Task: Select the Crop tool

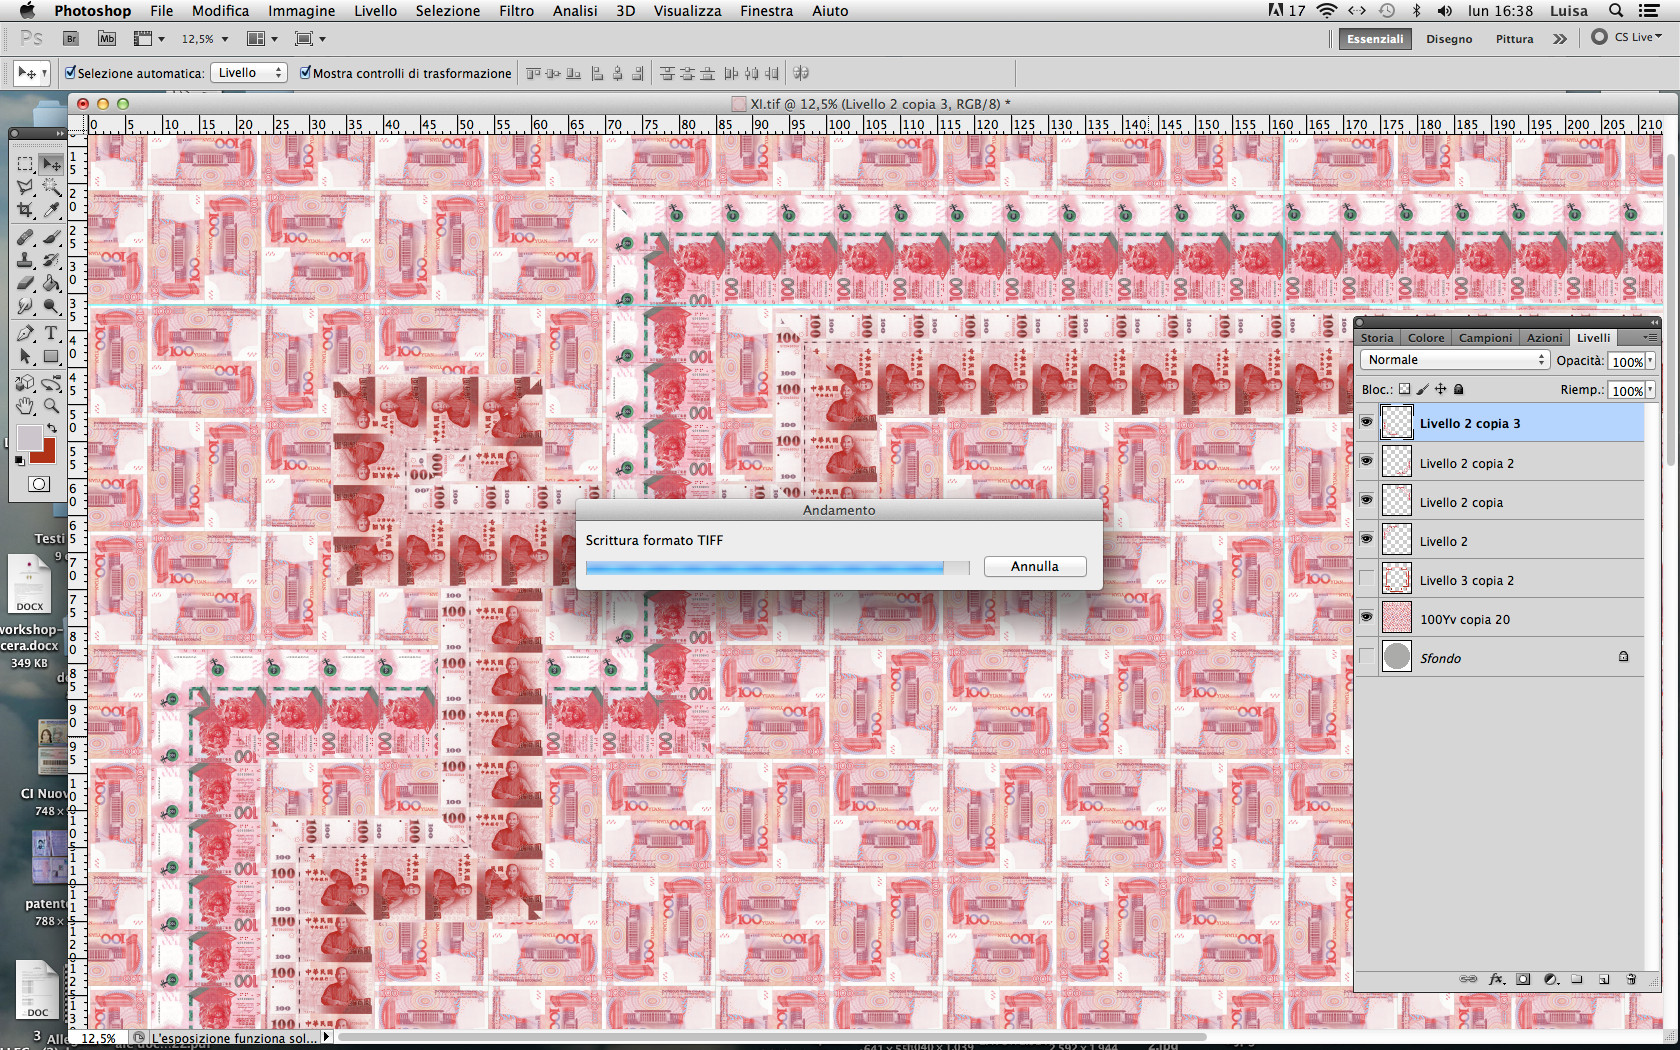Action: [25, 210]
